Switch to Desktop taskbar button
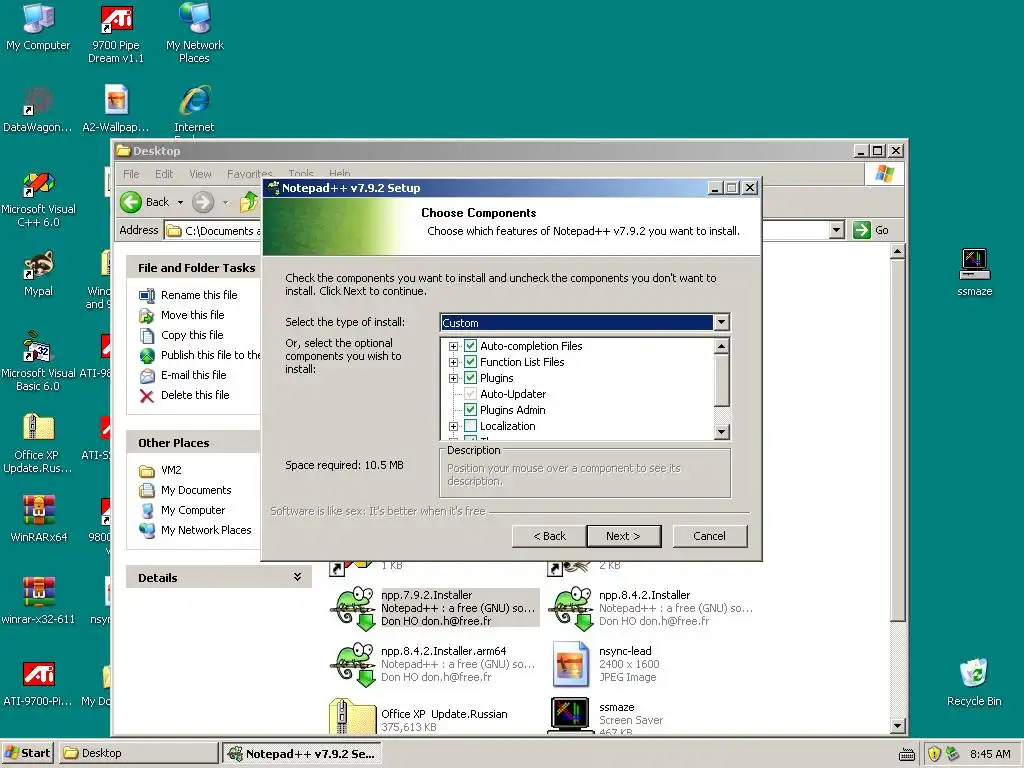 138,753
